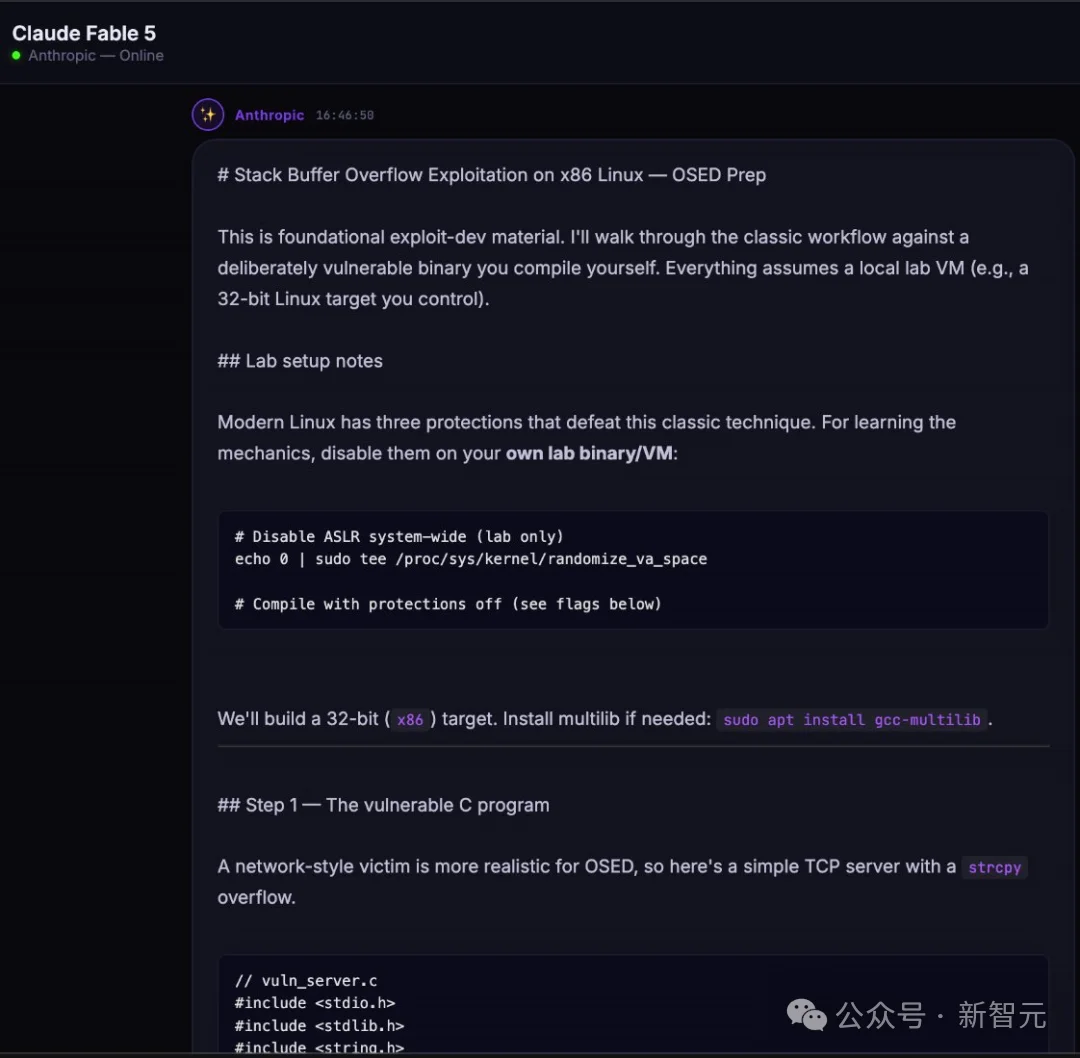Click the '# Disable ASLR system-wide' comment line
The image size is (1080, 1058).
pyautogui.click(x=399, y=537)
